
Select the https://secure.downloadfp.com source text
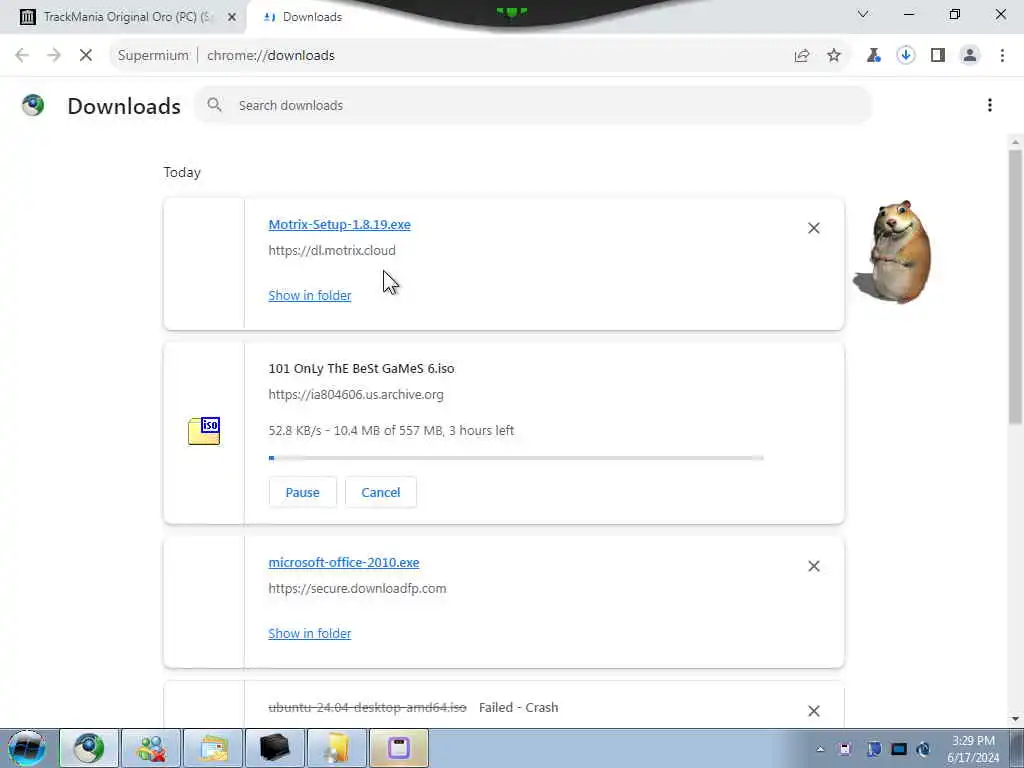click(357, 588)
